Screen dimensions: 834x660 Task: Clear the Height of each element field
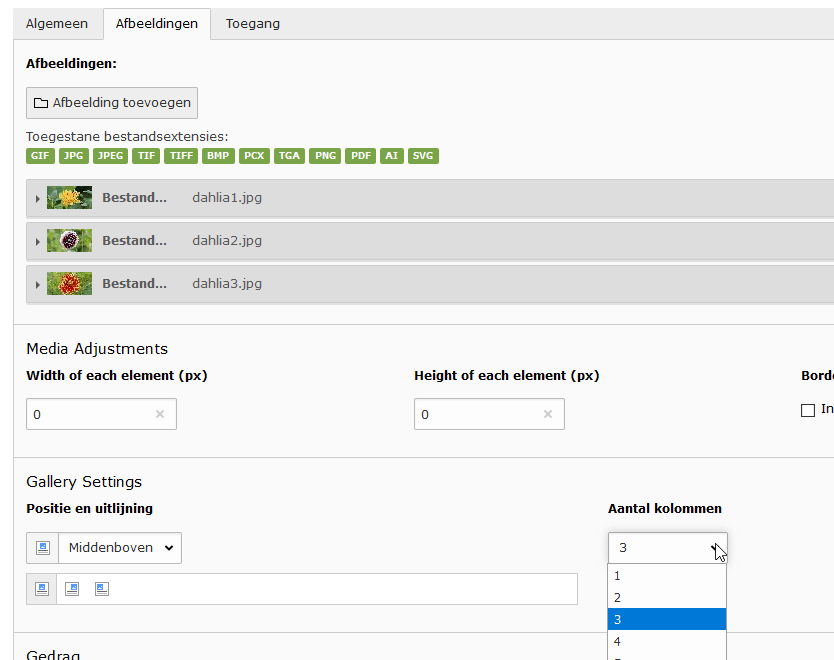click(547, 414)
